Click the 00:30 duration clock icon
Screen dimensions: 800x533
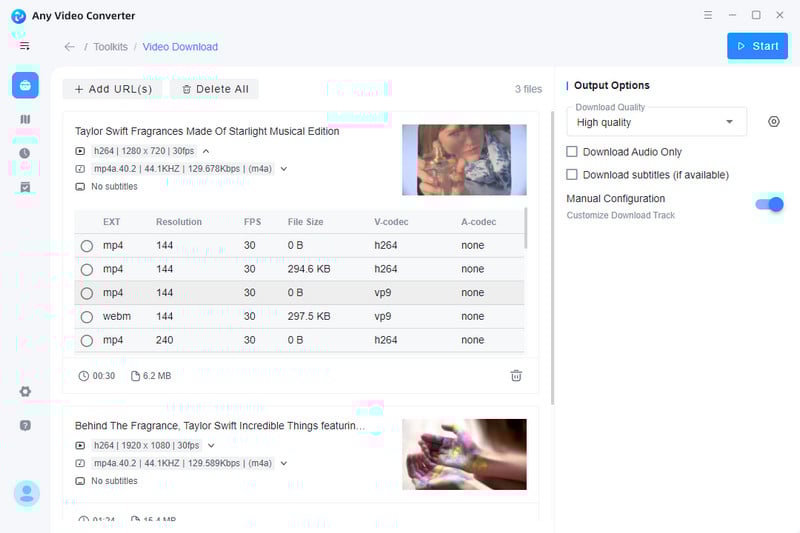click(84, 376)
